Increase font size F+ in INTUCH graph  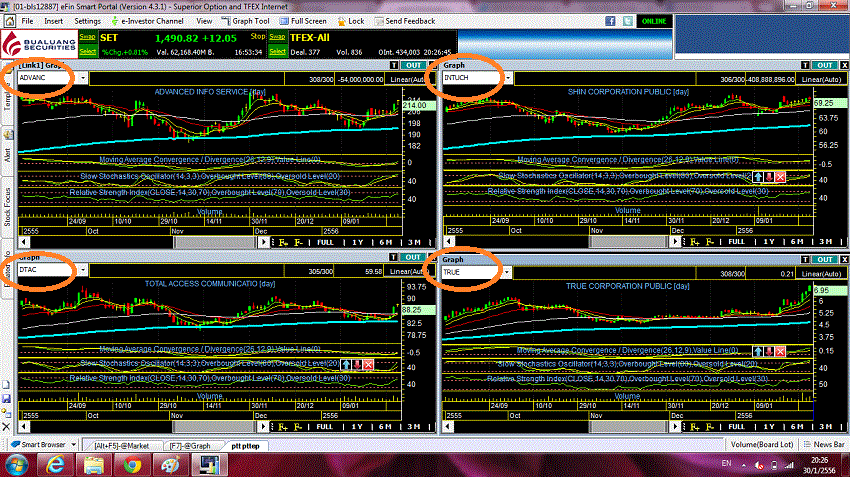[x=695, y=242]
